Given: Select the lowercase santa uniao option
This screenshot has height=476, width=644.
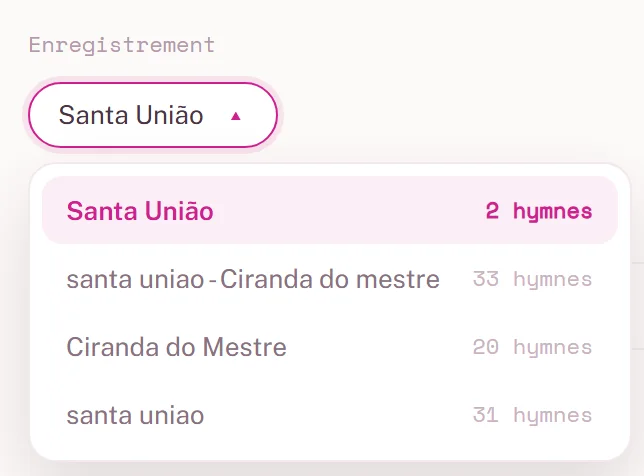Looking at the screenshot, I should (x=330, y=415).
